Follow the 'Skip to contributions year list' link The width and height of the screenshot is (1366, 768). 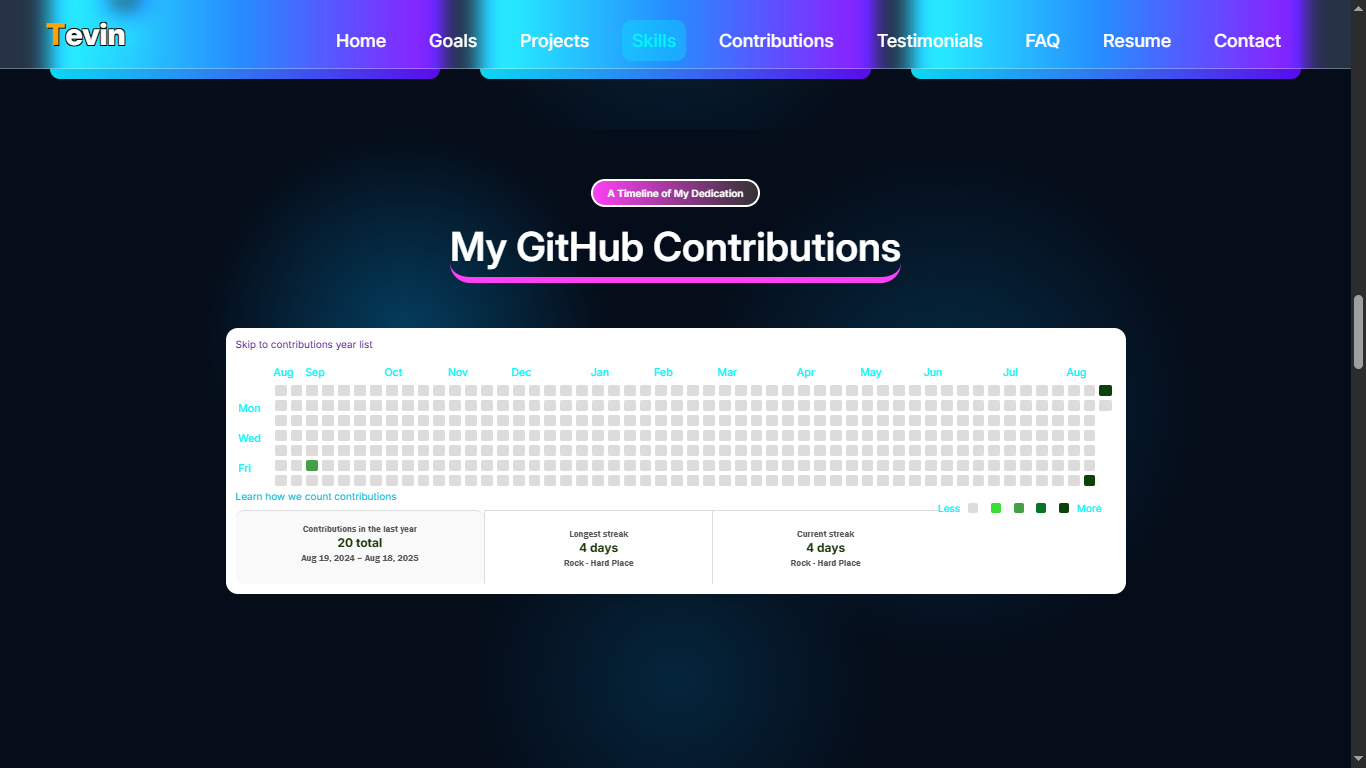(x=304, y=345)
